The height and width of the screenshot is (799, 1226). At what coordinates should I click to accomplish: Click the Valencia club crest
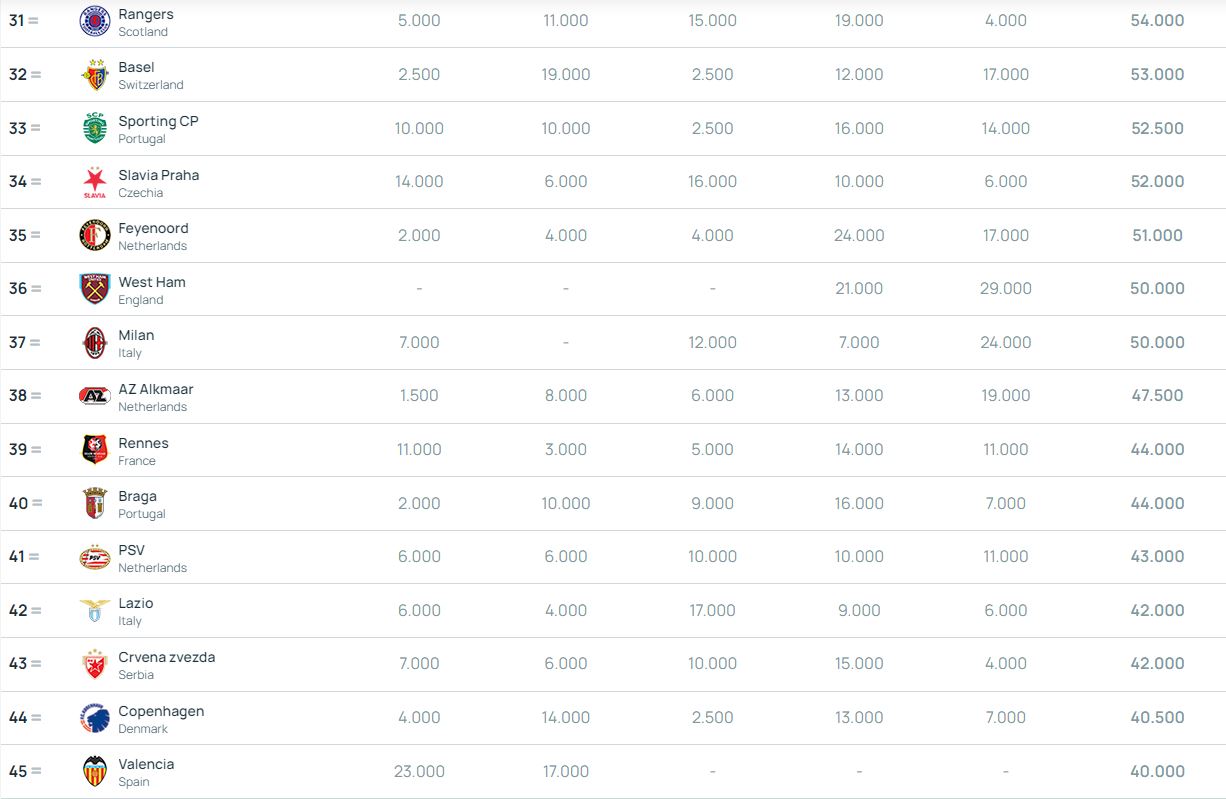click(95, 771)
